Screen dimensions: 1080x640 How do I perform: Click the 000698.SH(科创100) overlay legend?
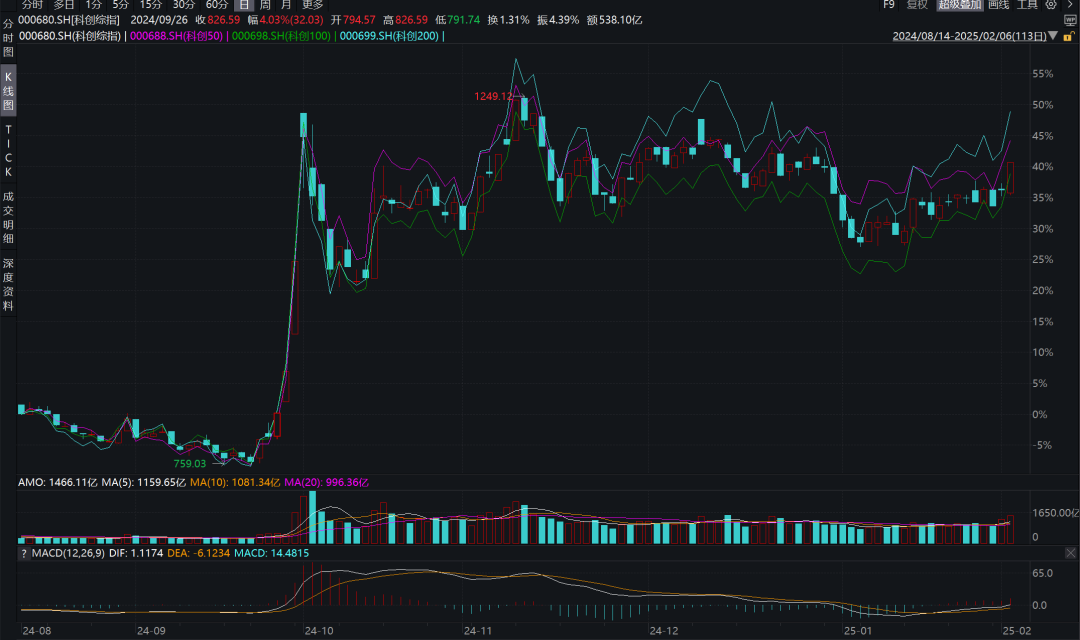[281, 36]
